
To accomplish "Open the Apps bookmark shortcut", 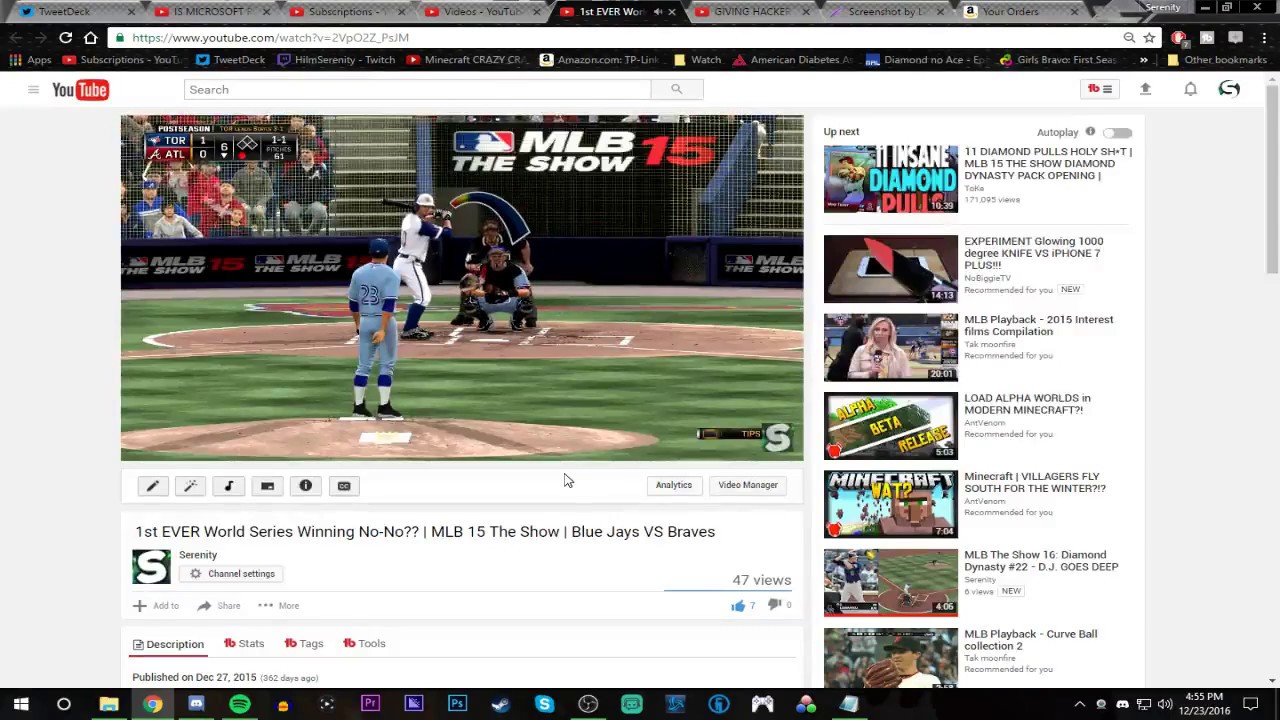I will [x=30, y=60].
